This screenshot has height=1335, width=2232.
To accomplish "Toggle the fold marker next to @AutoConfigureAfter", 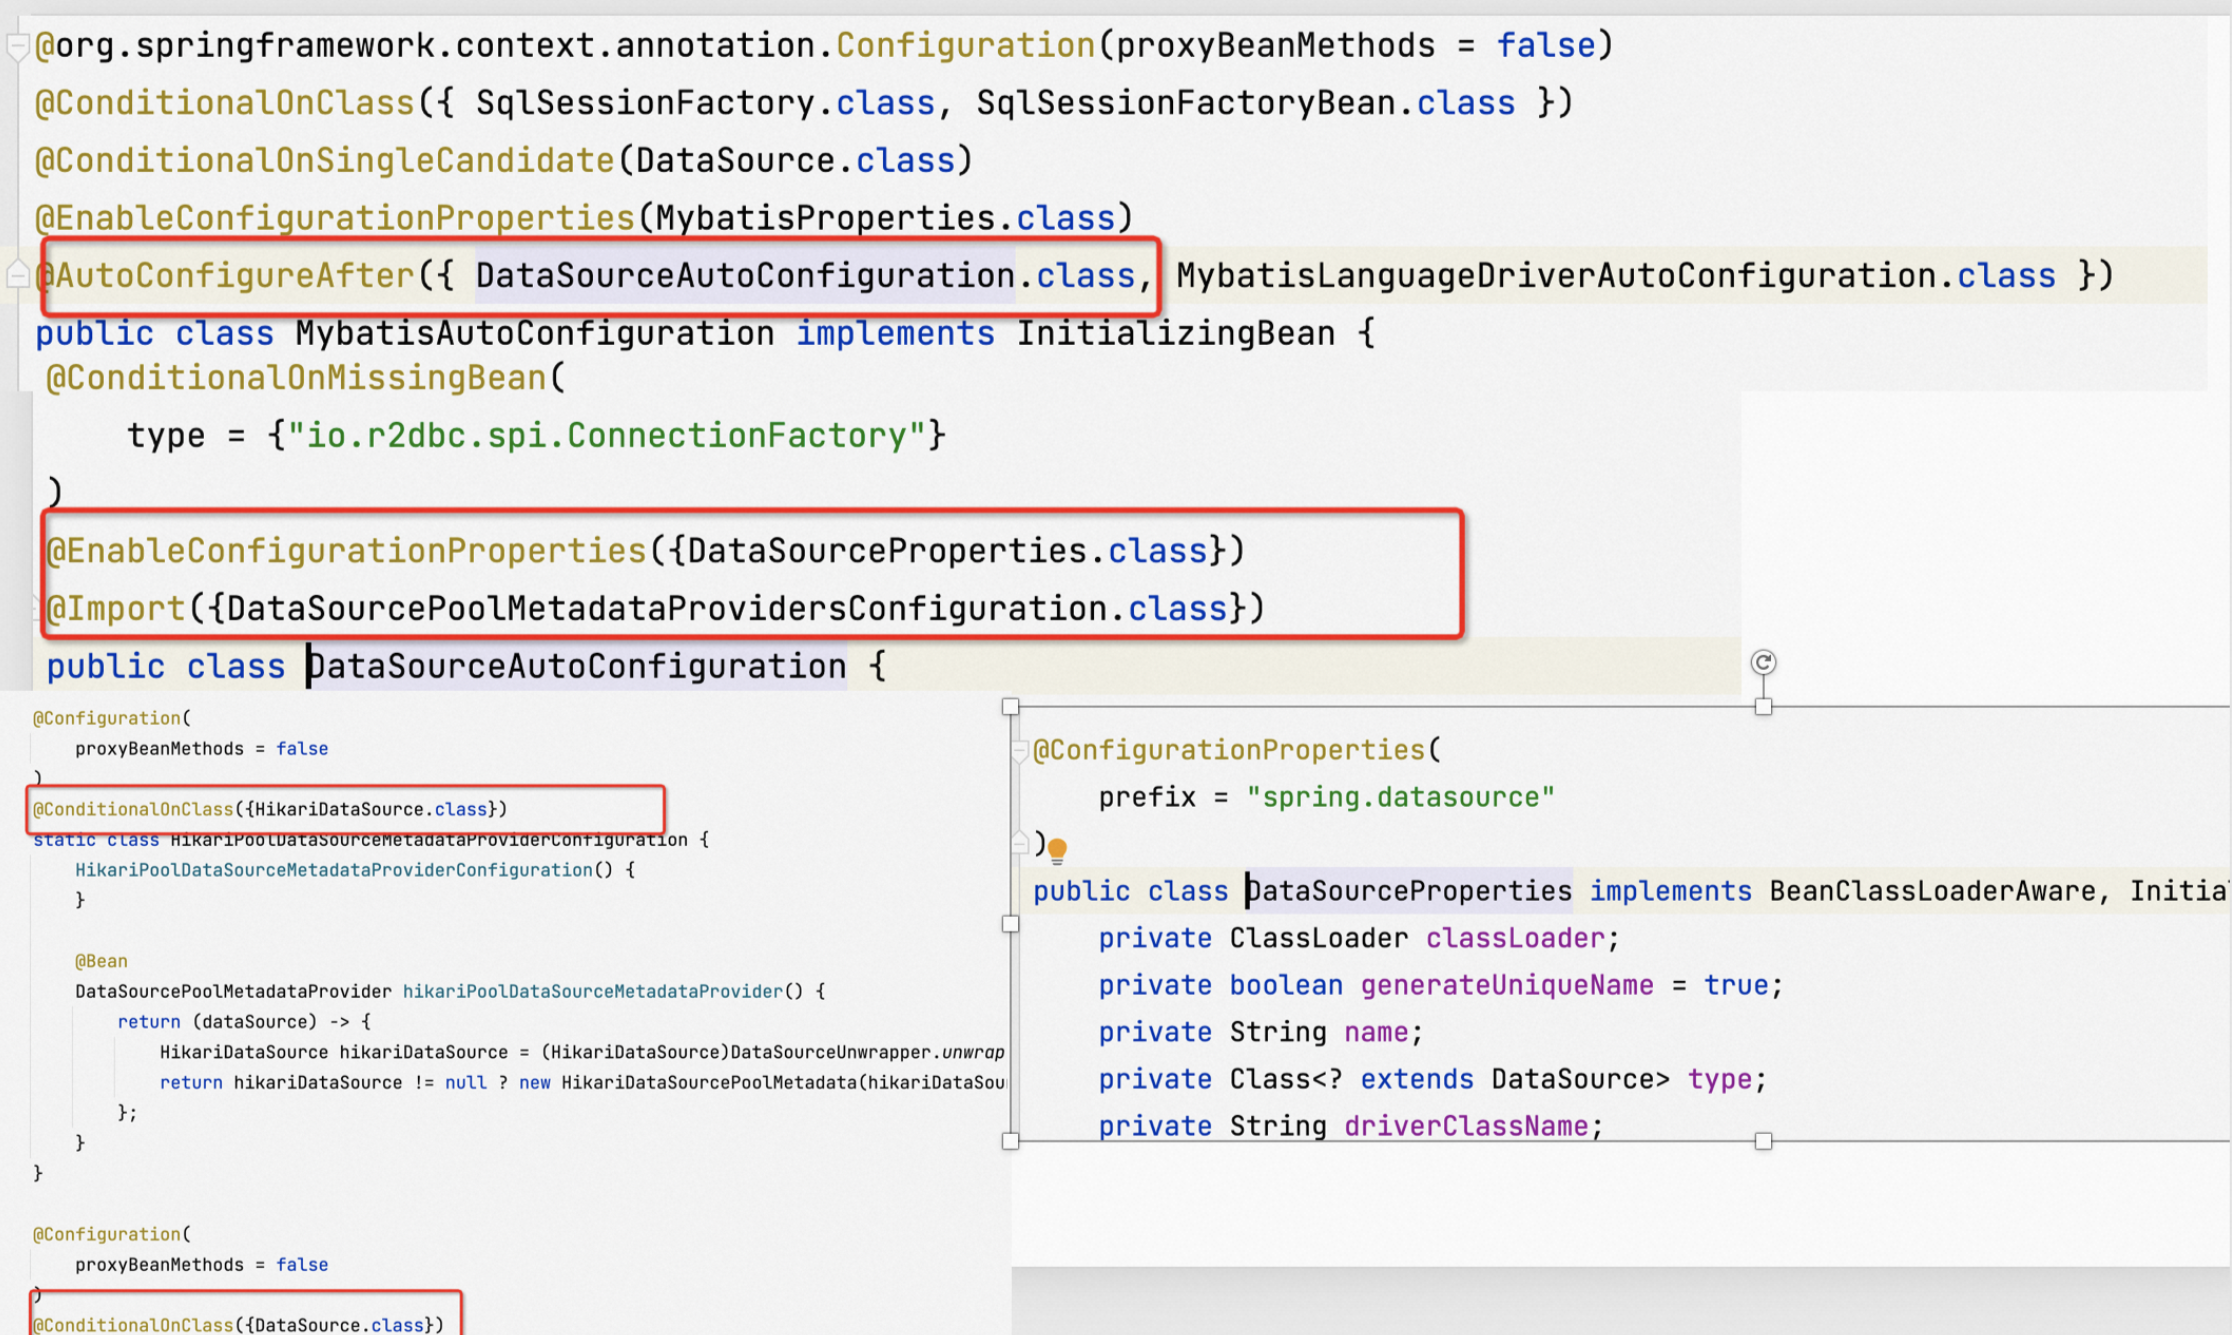I will [17, 275].
